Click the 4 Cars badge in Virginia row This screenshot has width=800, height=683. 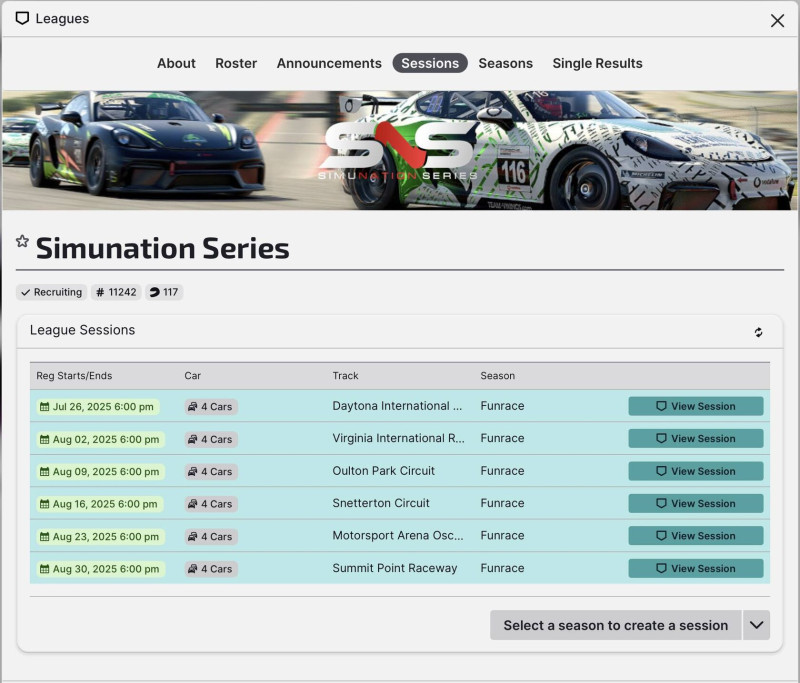(x=211, y=439)
